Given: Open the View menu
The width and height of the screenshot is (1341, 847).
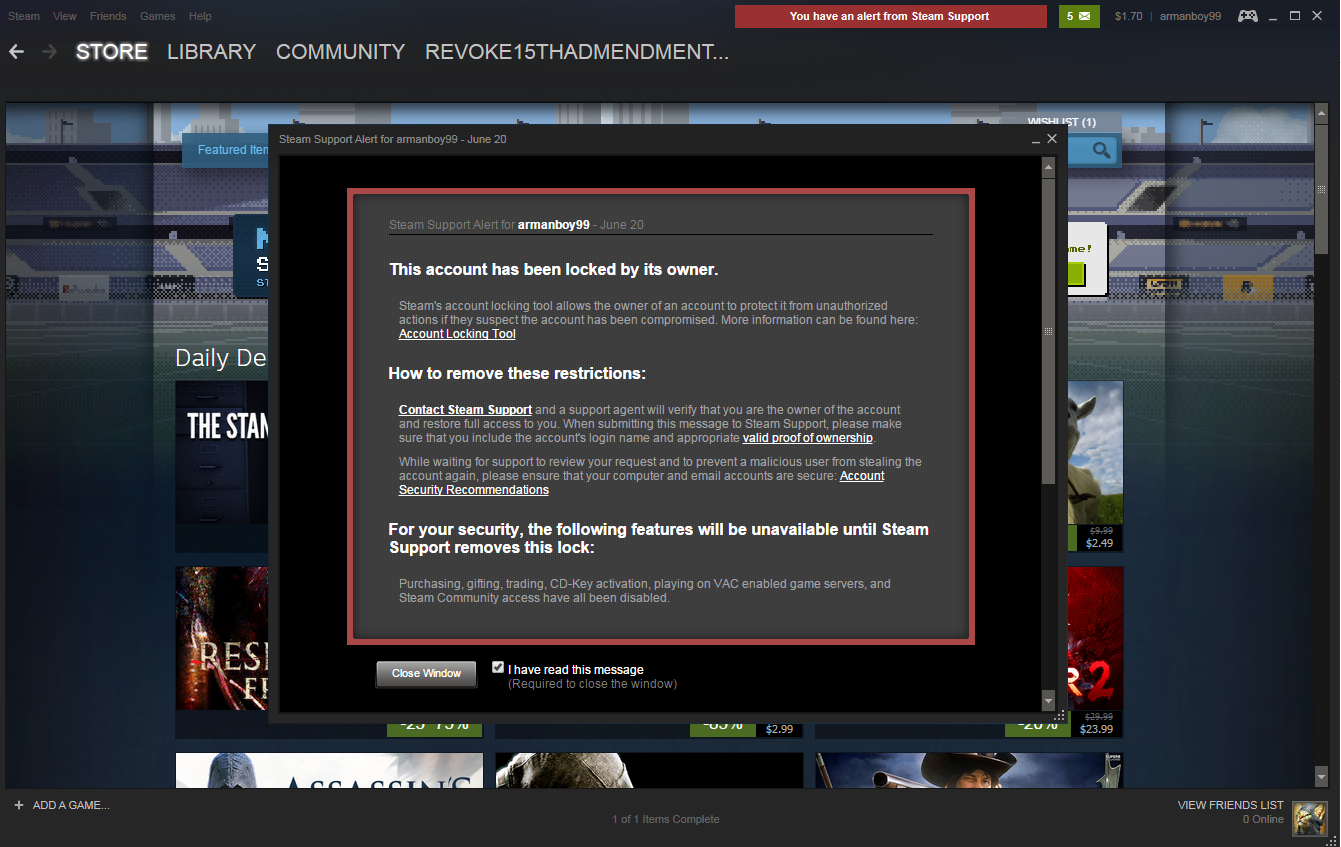Looking at the screenshot, I should (64, 16).
